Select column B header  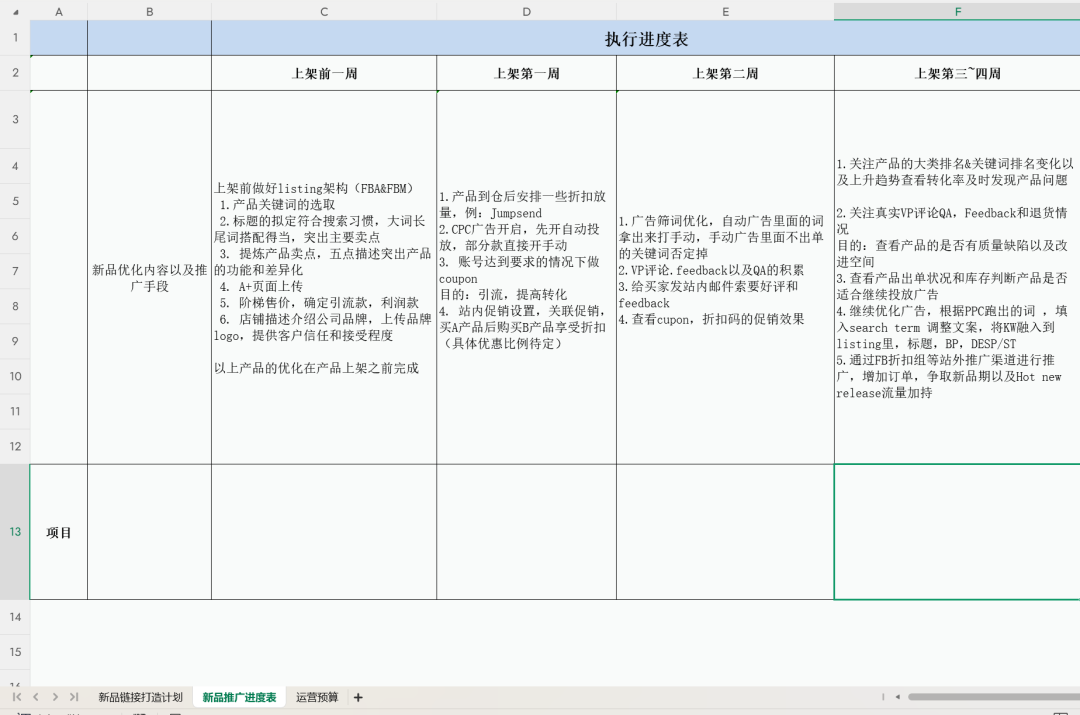(x=149, y=12)
